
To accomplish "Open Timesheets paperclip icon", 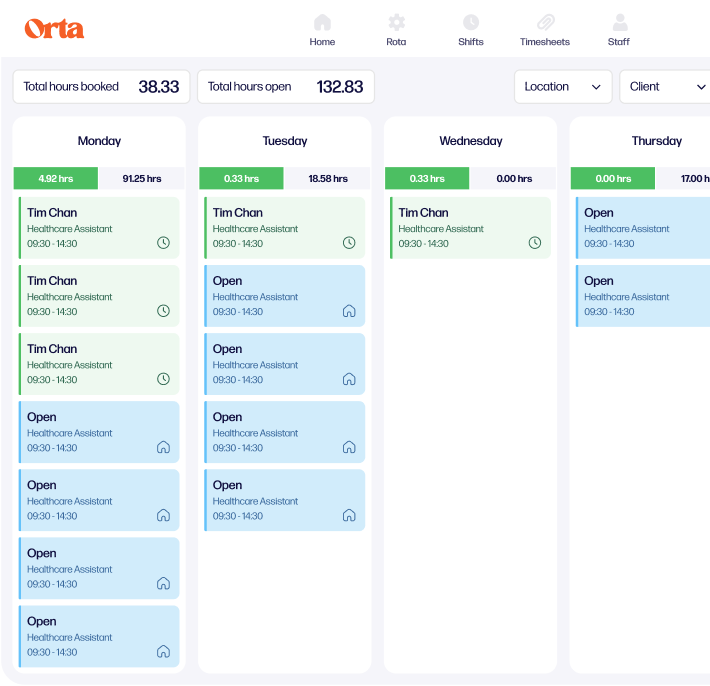I will 545,23.
